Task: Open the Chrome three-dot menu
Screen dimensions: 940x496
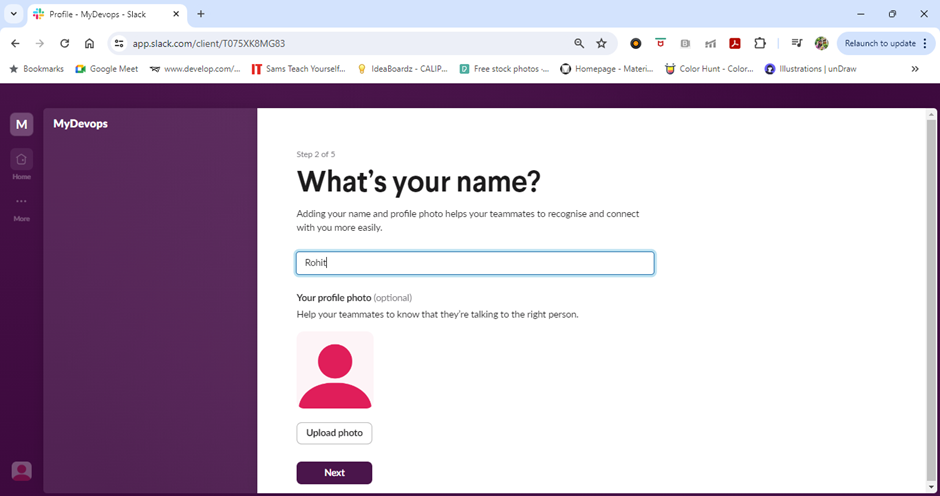Action: tap(925, 43)
